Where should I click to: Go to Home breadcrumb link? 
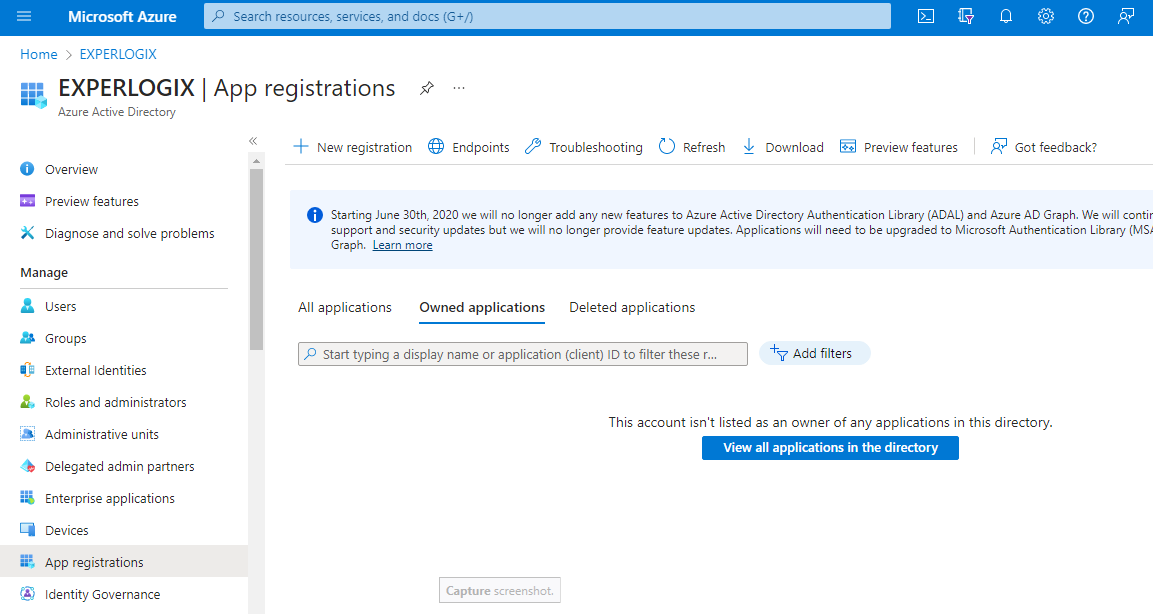[39, 54]
